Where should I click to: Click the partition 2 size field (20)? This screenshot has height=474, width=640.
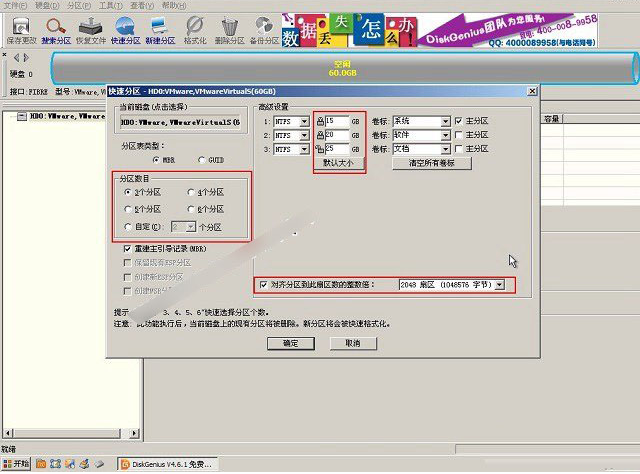337,135
